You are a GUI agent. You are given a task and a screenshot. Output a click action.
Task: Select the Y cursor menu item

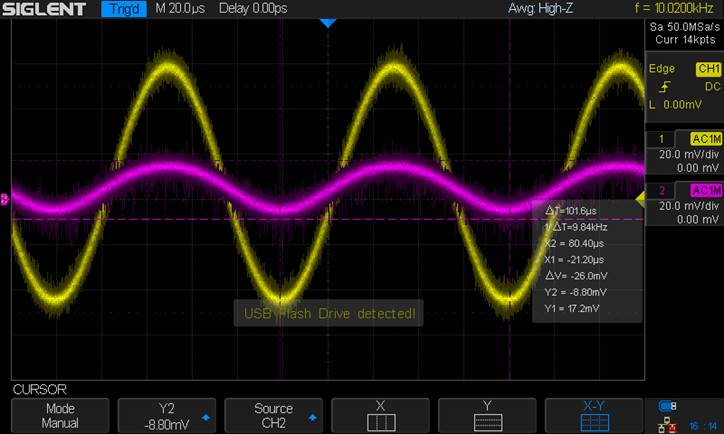click(487, 416)
